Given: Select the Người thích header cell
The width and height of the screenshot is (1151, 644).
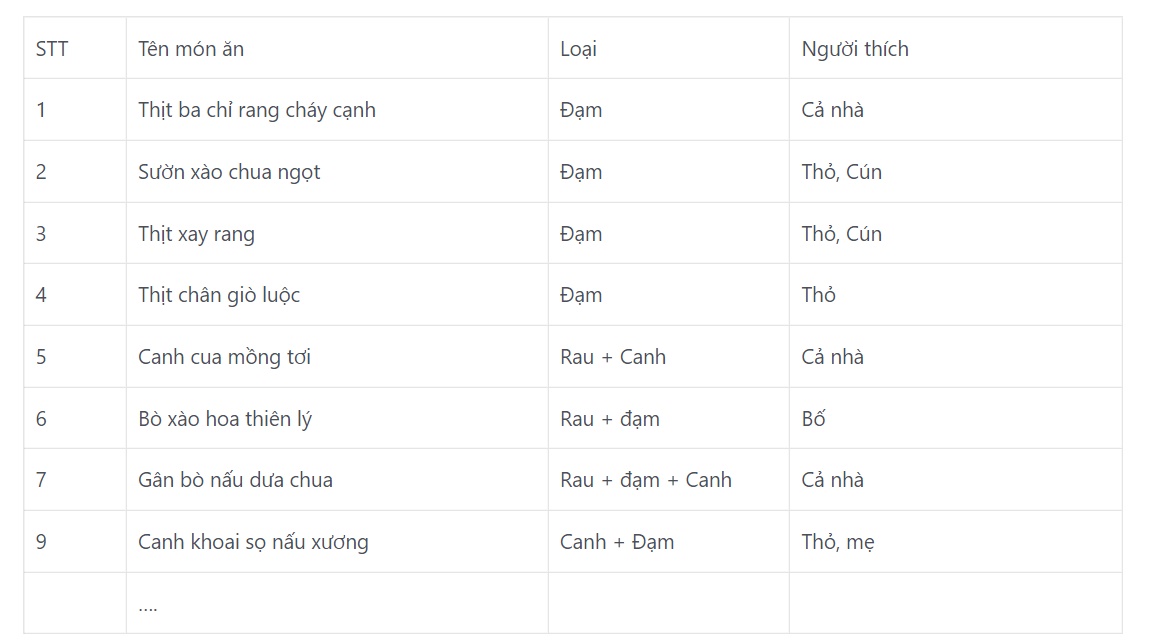Looking at the screenshot, I should 956,48.
